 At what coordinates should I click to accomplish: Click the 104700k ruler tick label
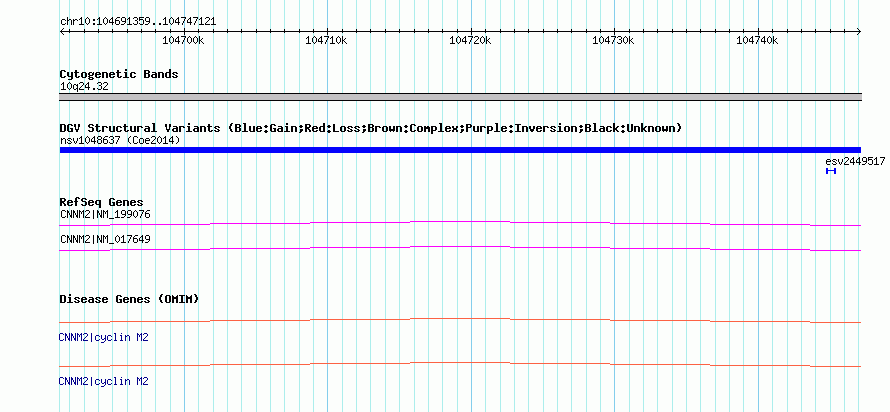coord(182,41)
